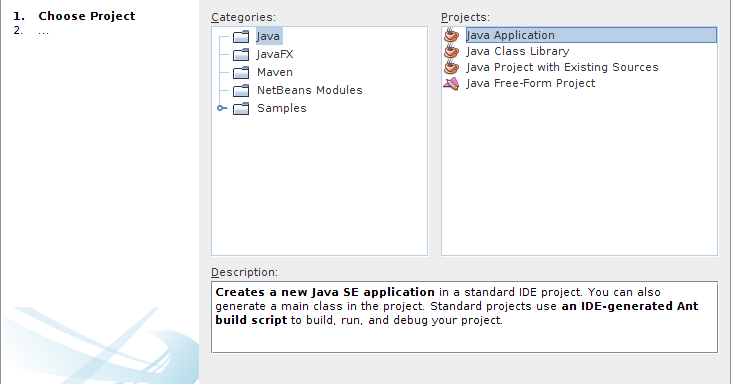Select the Samples category label
Viewport: 731px width, 384px height.
pos(282,108)
